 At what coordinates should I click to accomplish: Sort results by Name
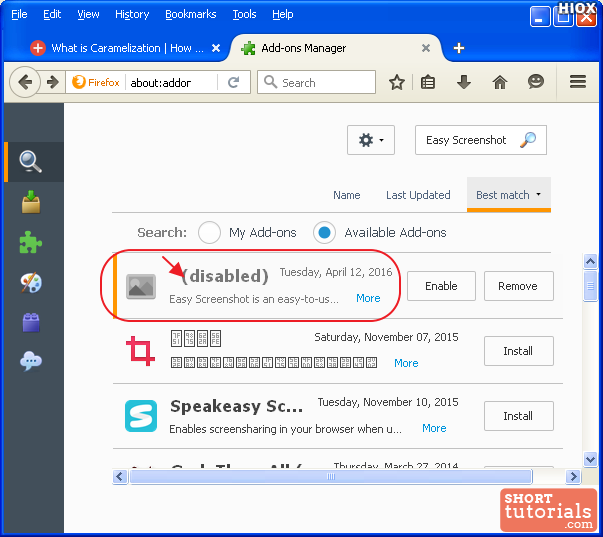346,195
